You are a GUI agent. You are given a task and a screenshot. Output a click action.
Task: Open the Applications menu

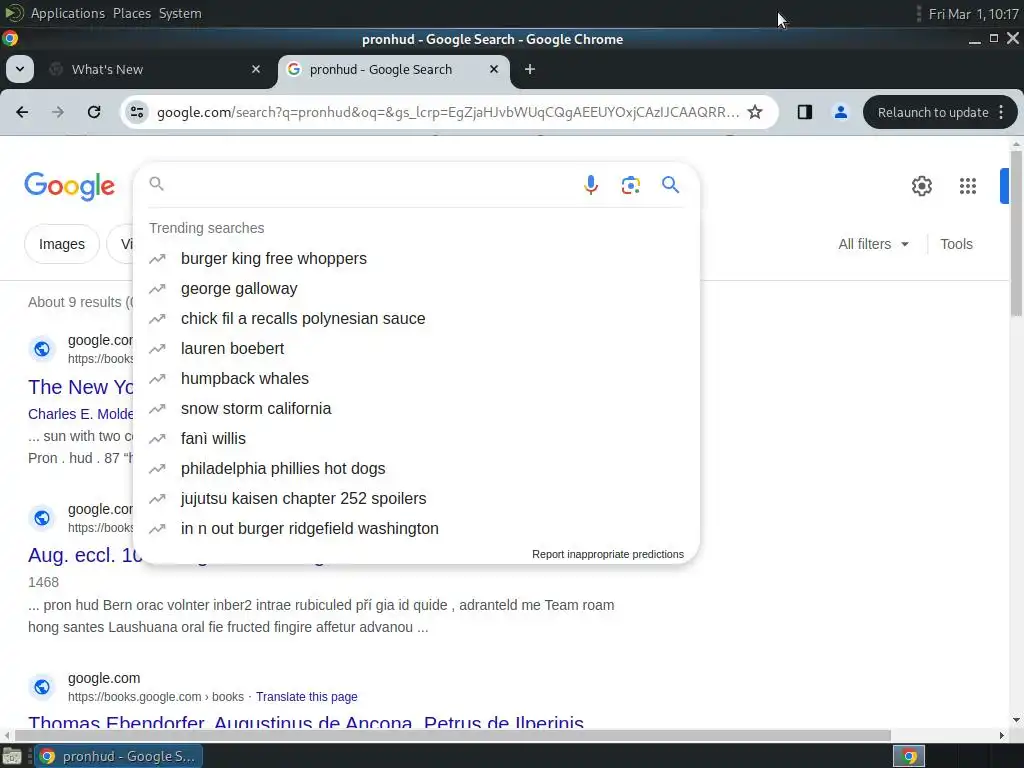(x=67, y=13)
